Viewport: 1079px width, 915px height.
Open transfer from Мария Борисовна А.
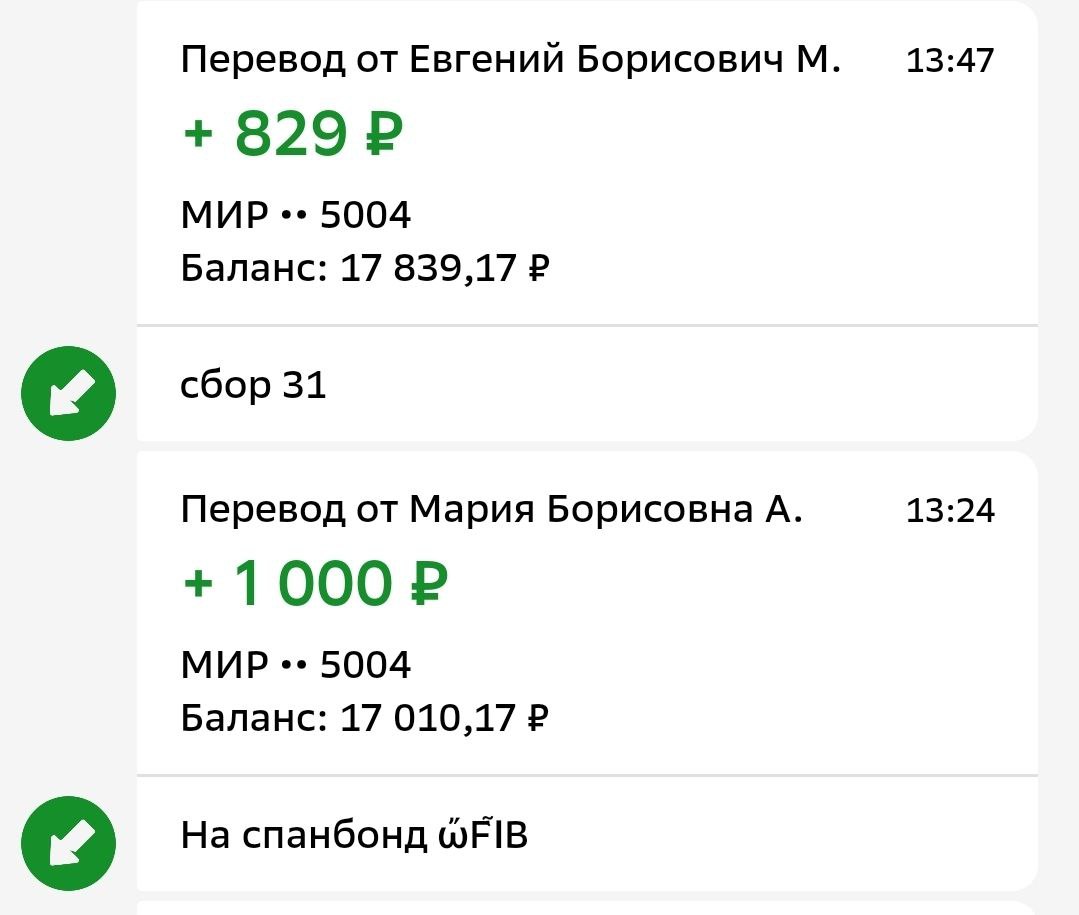click(491, 511)
